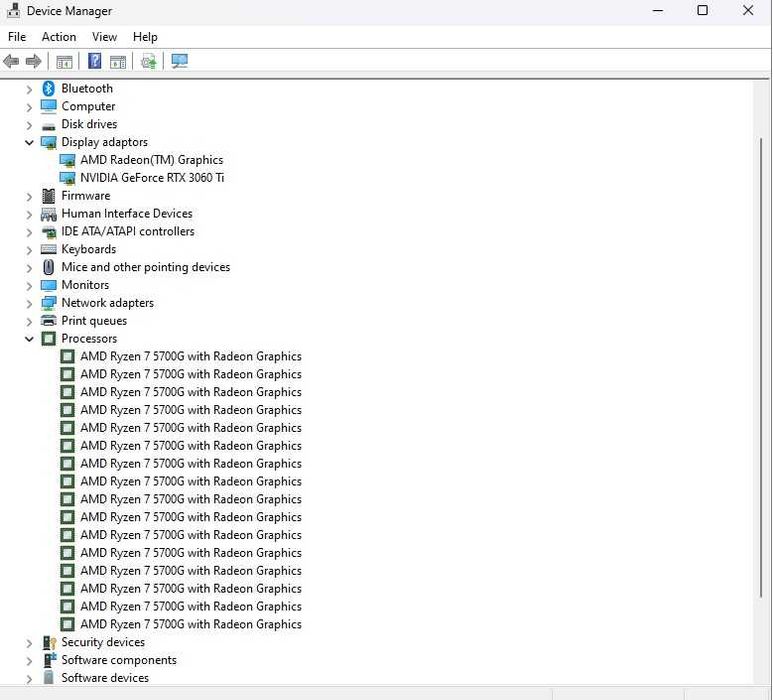Viewport: 773px width, 700px height.
Task: Expand the Network adapters chevron
Action: 29,304
